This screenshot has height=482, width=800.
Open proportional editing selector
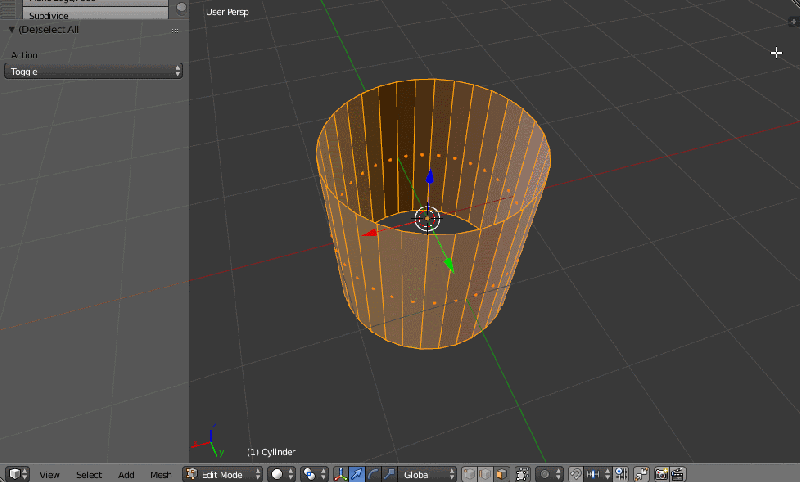[x=549, y=474]
